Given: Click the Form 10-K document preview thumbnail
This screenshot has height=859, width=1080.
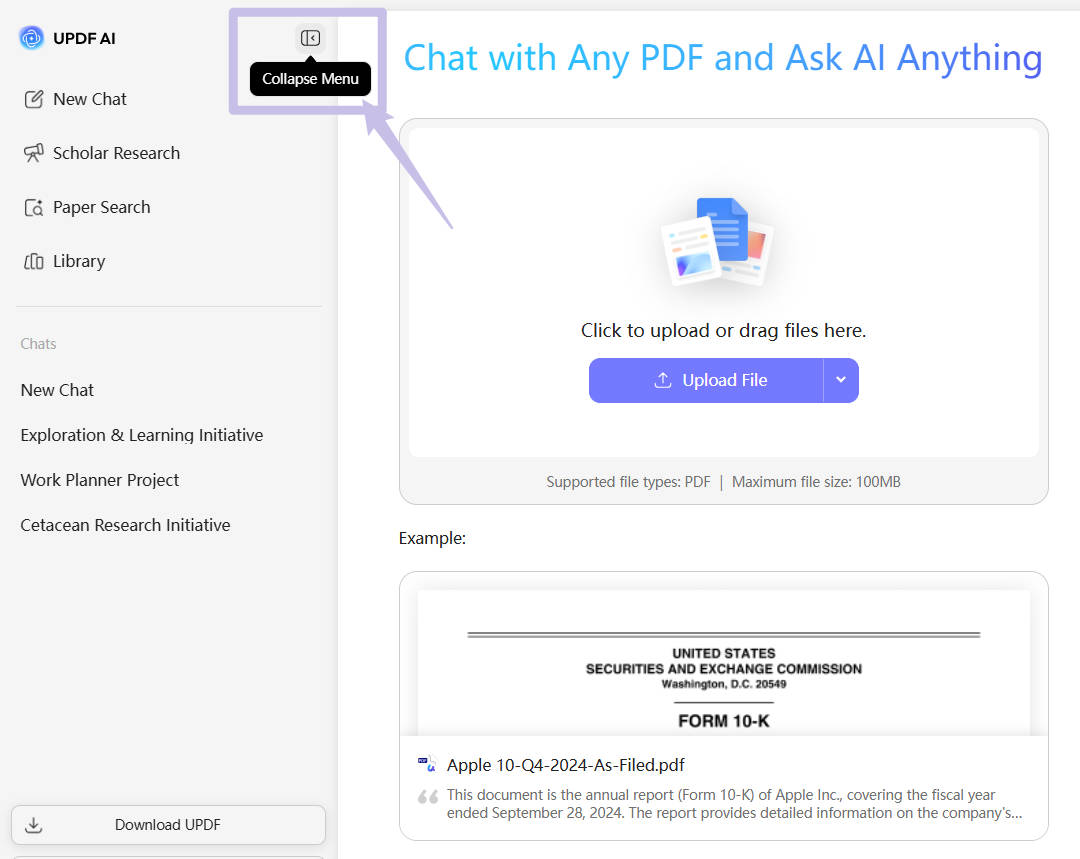Looking at the screenshot, I should coord(724,663).
